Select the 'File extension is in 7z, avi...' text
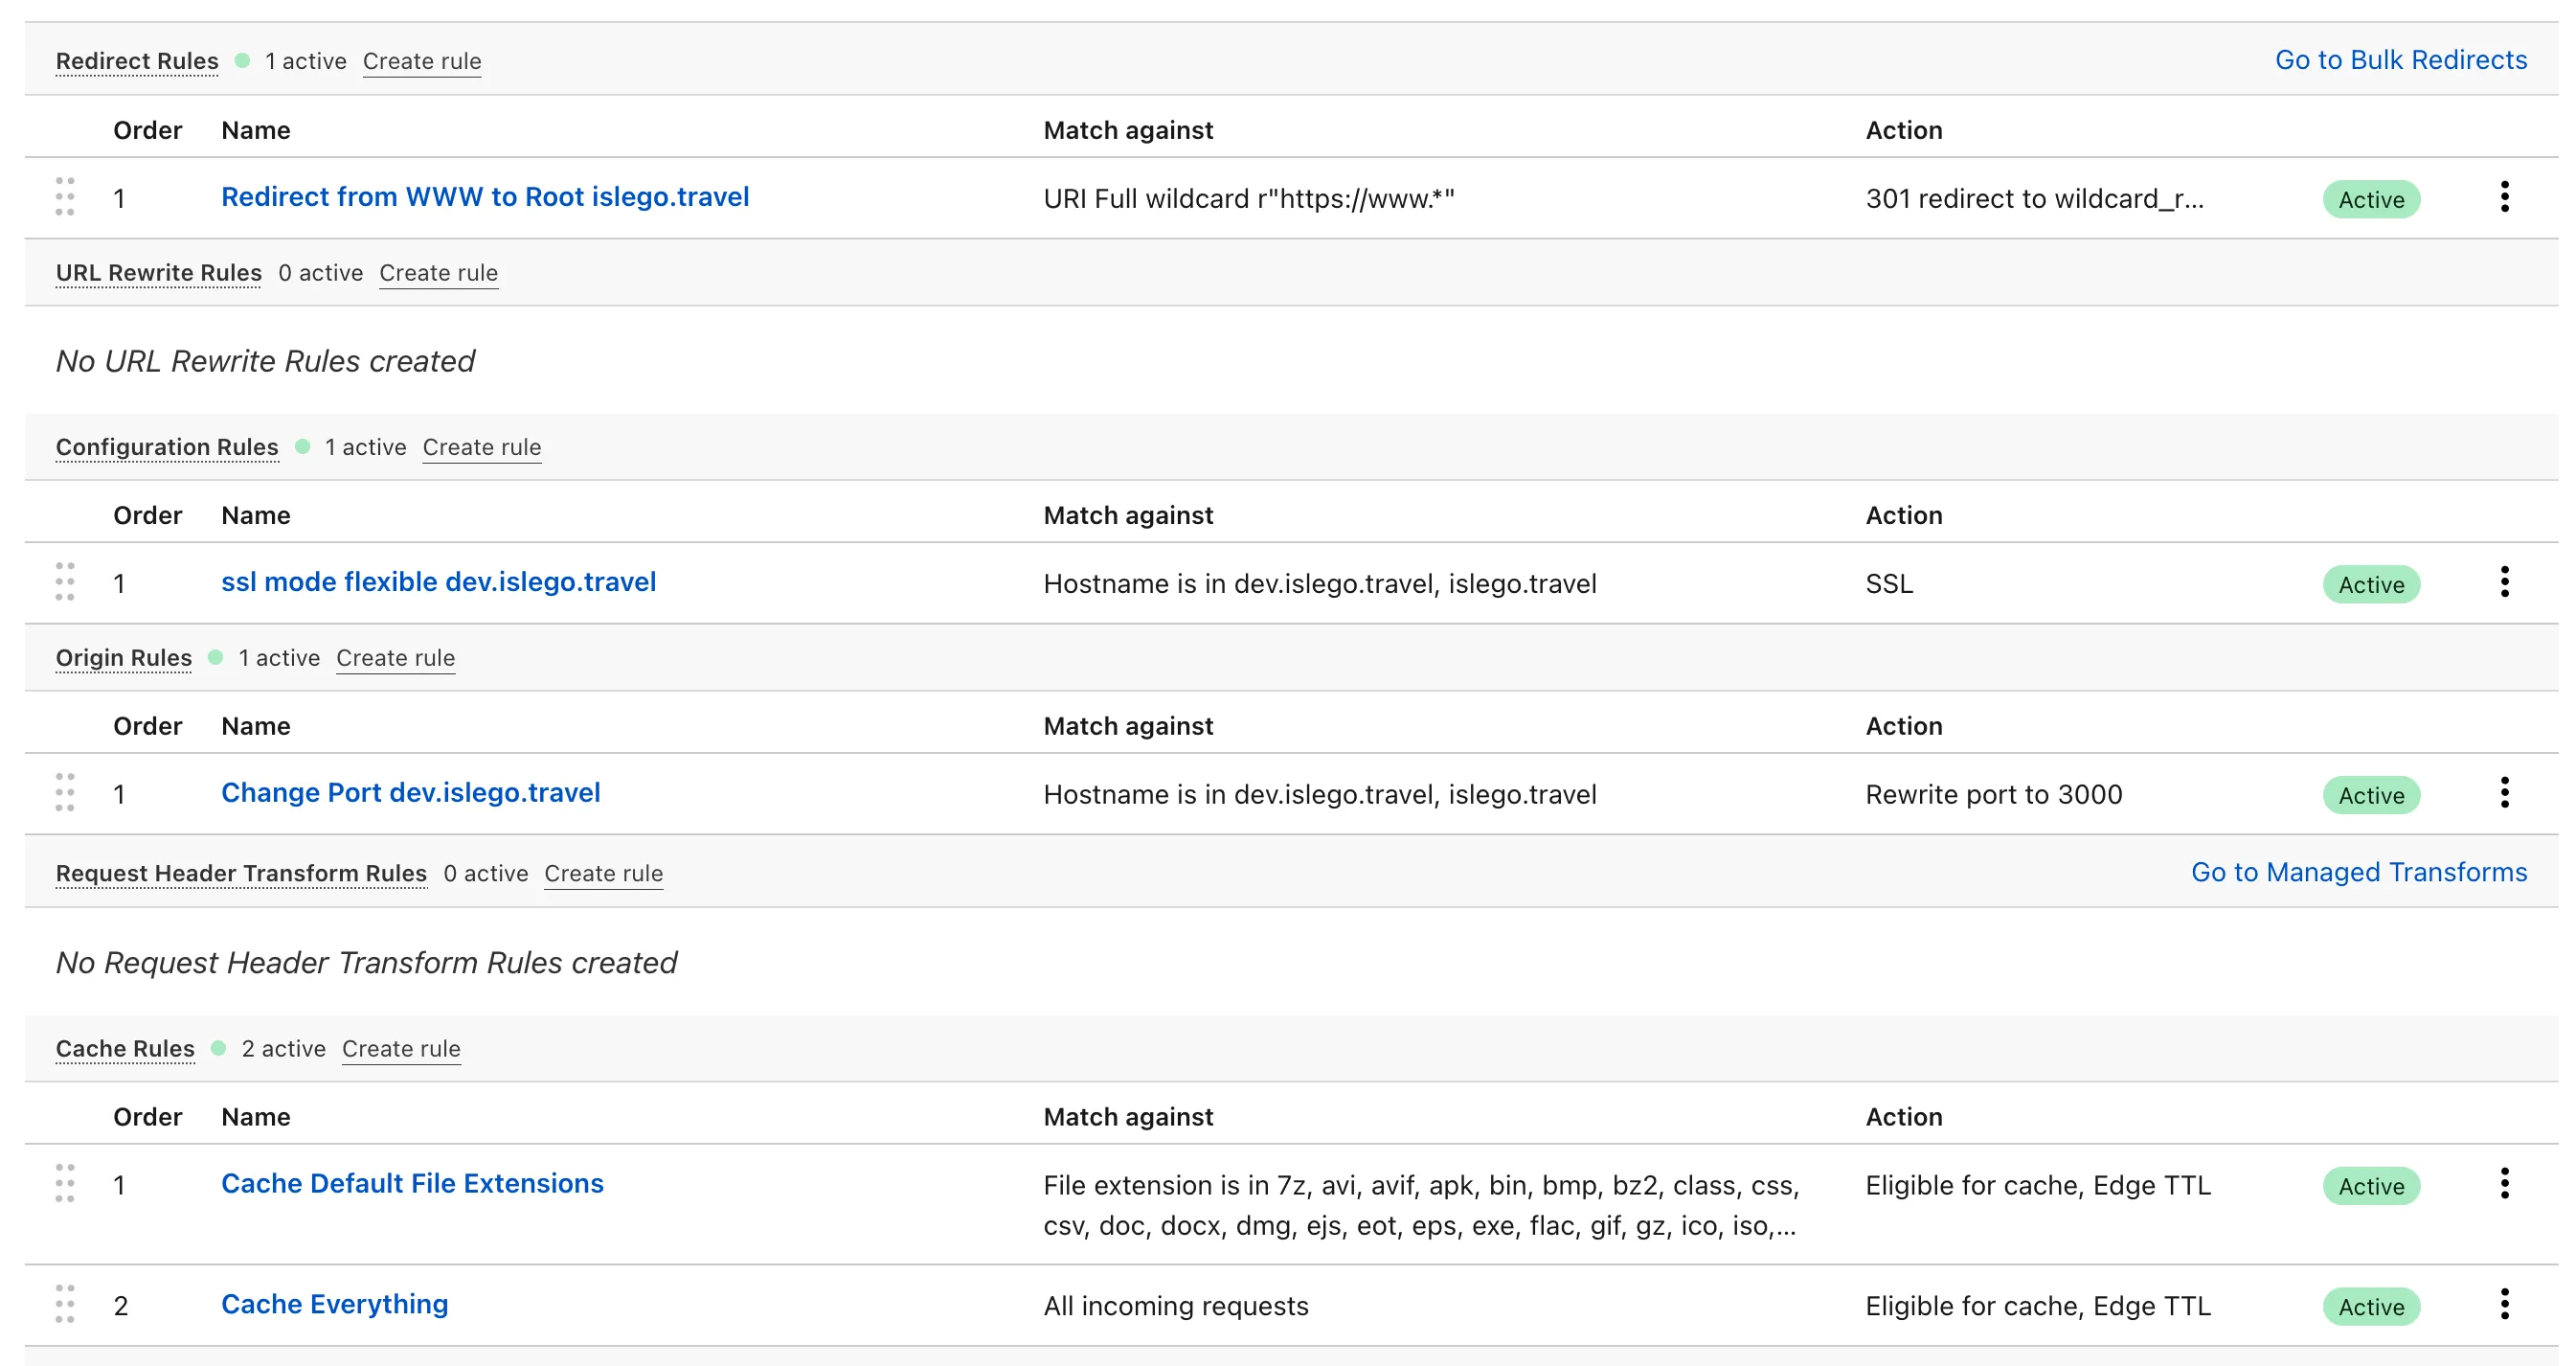This screenshot has height=1366, width=2576. (1421, 1206)
